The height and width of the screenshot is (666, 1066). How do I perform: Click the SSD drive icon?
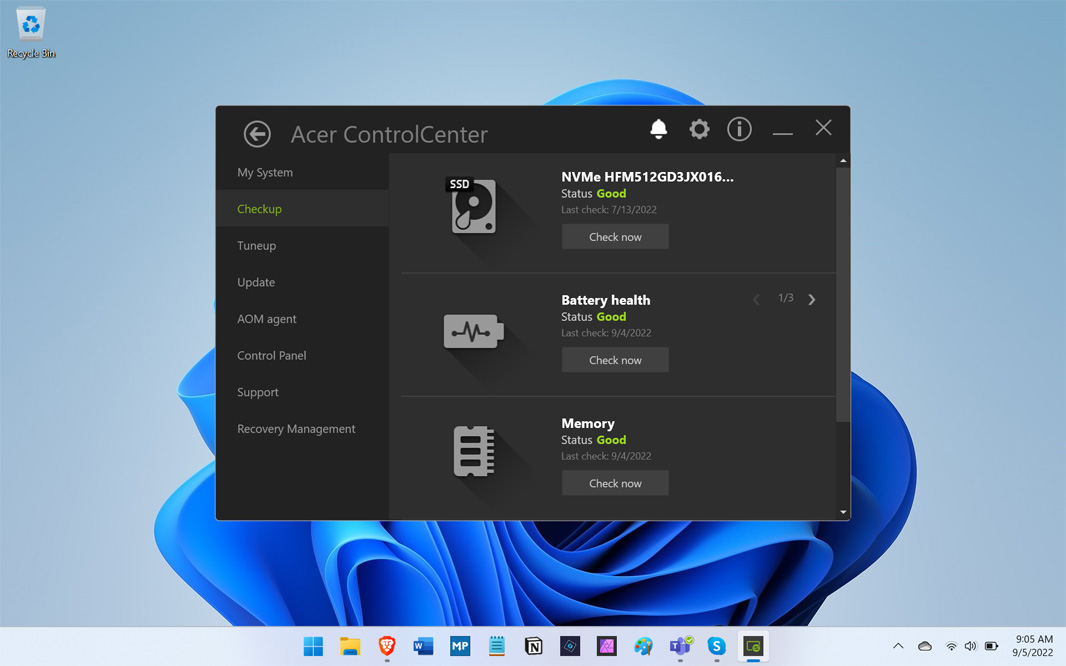pos(473,205)
